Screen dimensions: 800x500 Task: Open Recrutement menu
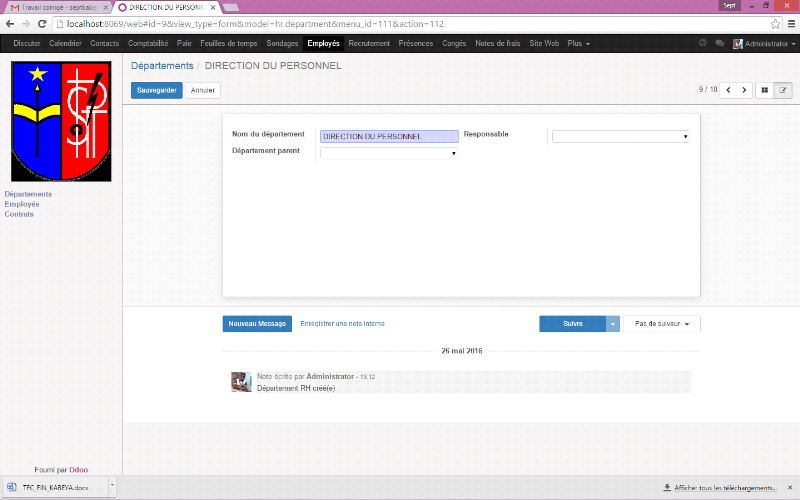coord(369,43)
